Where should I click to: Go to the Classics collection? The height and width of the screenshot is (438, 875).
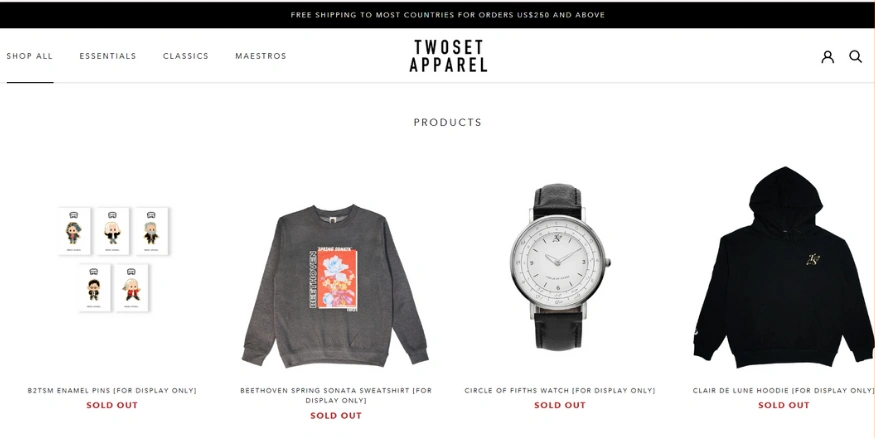[x=186, y=56]
